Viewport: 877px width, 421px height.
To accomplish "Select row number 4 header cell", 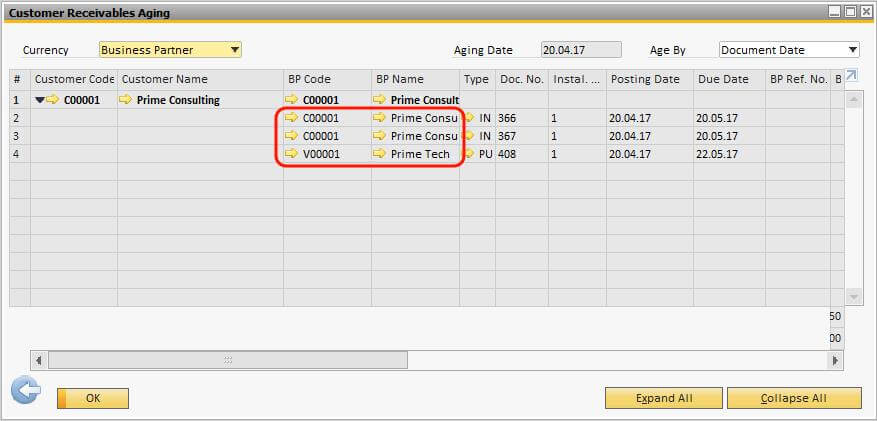I will coord(20,154).
